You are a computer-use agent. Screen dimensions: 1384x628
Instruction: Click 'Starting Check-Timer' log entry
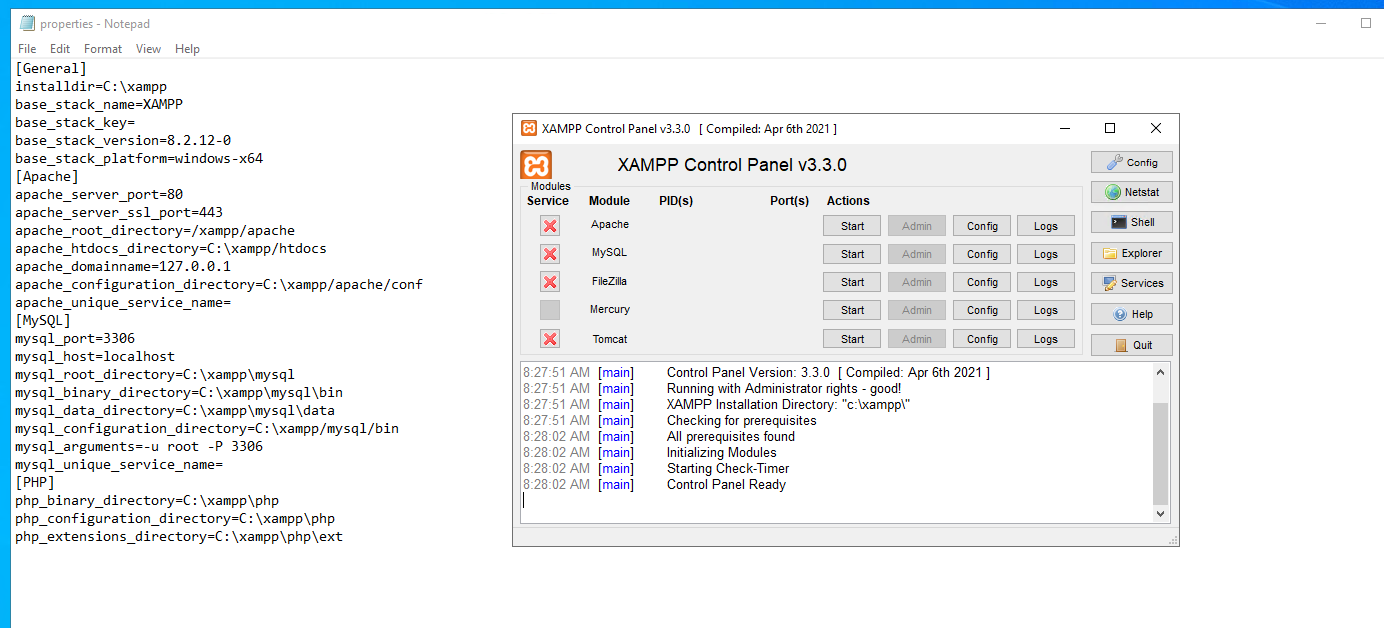[728, 469]
